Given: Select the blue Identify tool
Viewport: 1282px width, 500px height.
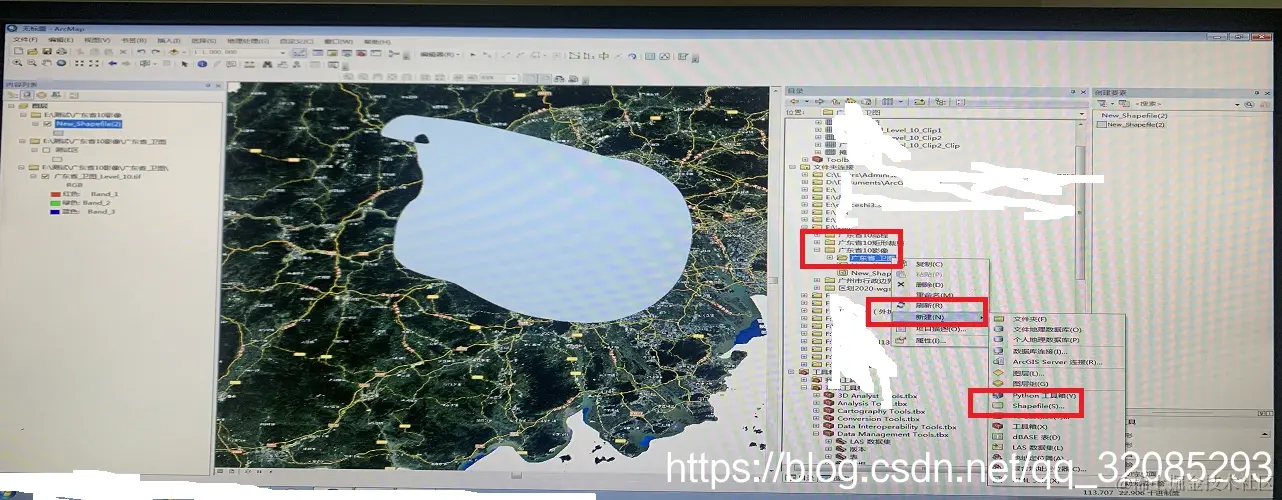Looking at the screenshot, I should click(x=202, y=63).
